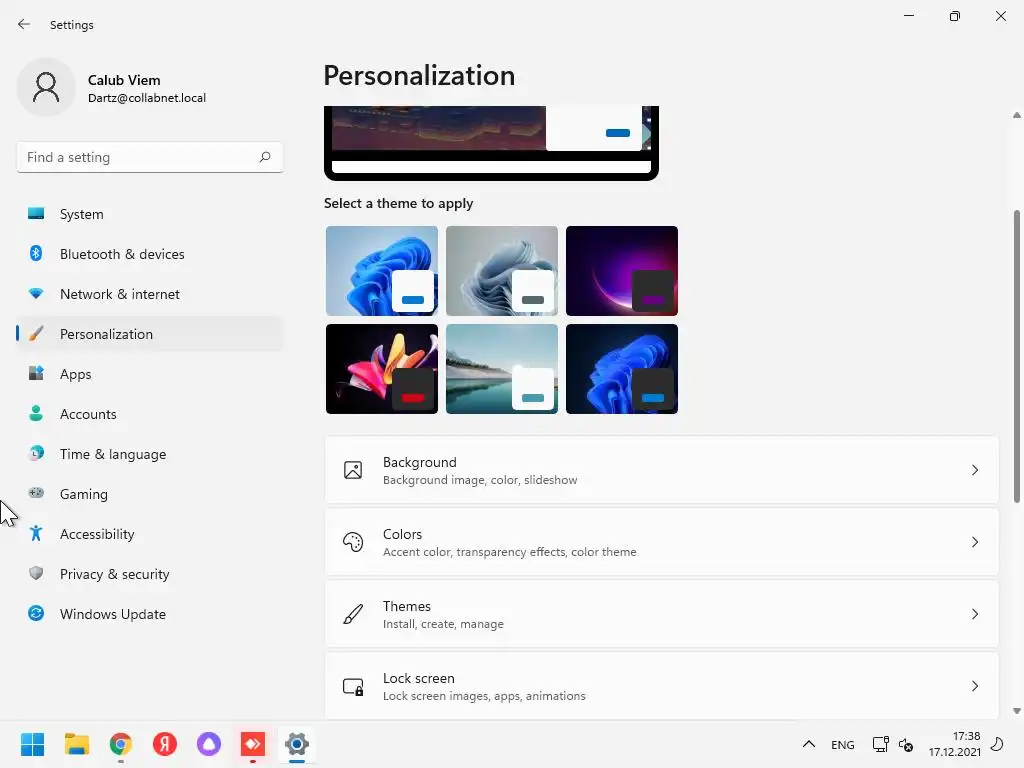Click user name Calub Viem

pos(124,80)
